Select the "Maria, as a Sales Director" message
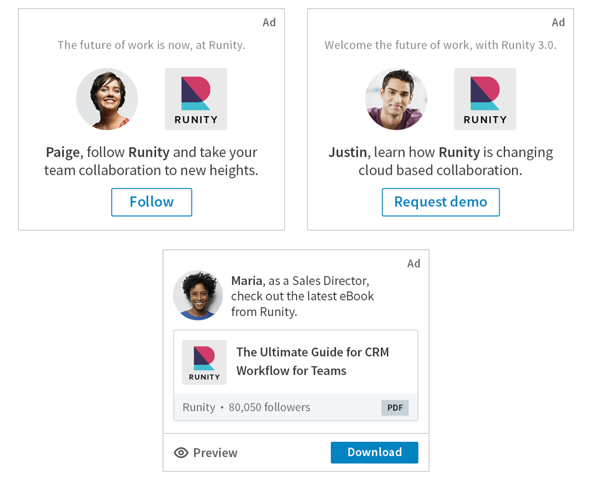Image resolution: width=600 pixels, height=482 pixels. [x=299, y=296]
